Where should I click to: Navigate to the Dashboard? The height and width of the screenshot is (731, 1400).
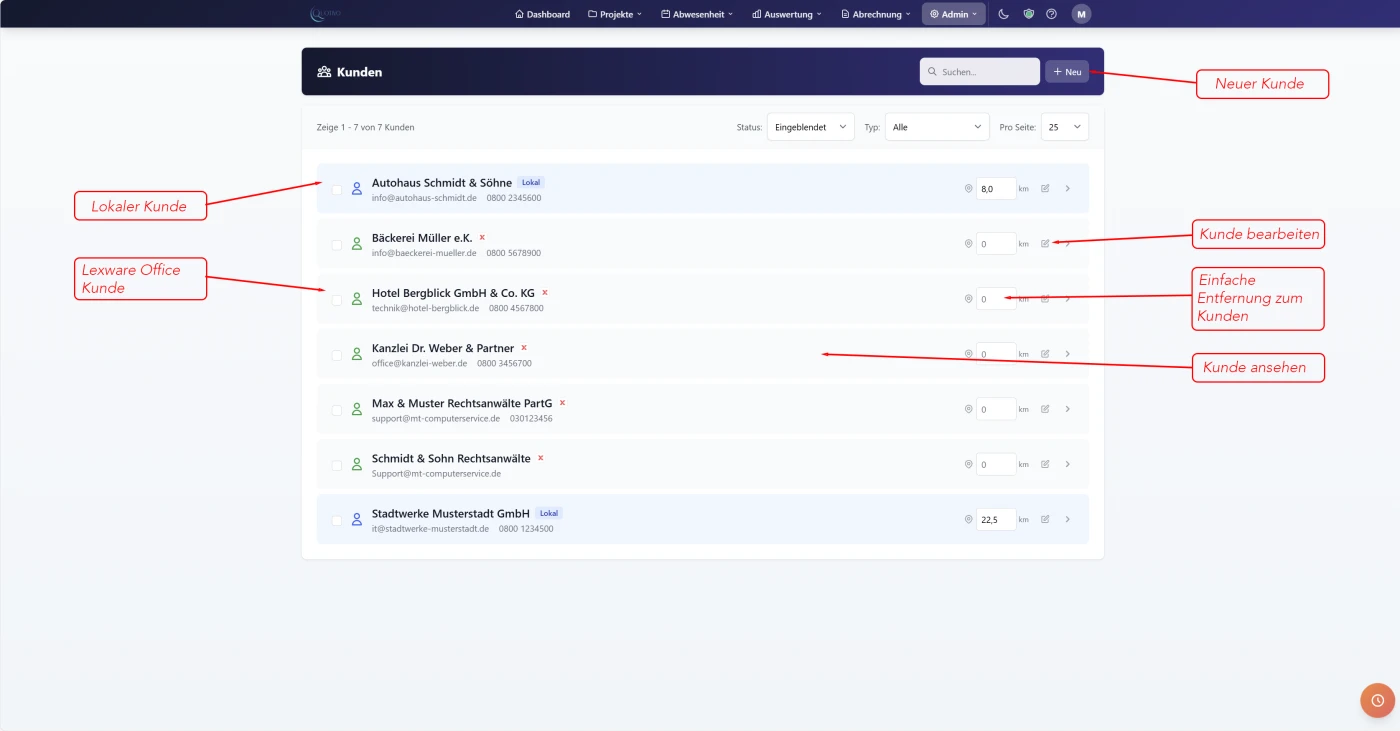542,14
